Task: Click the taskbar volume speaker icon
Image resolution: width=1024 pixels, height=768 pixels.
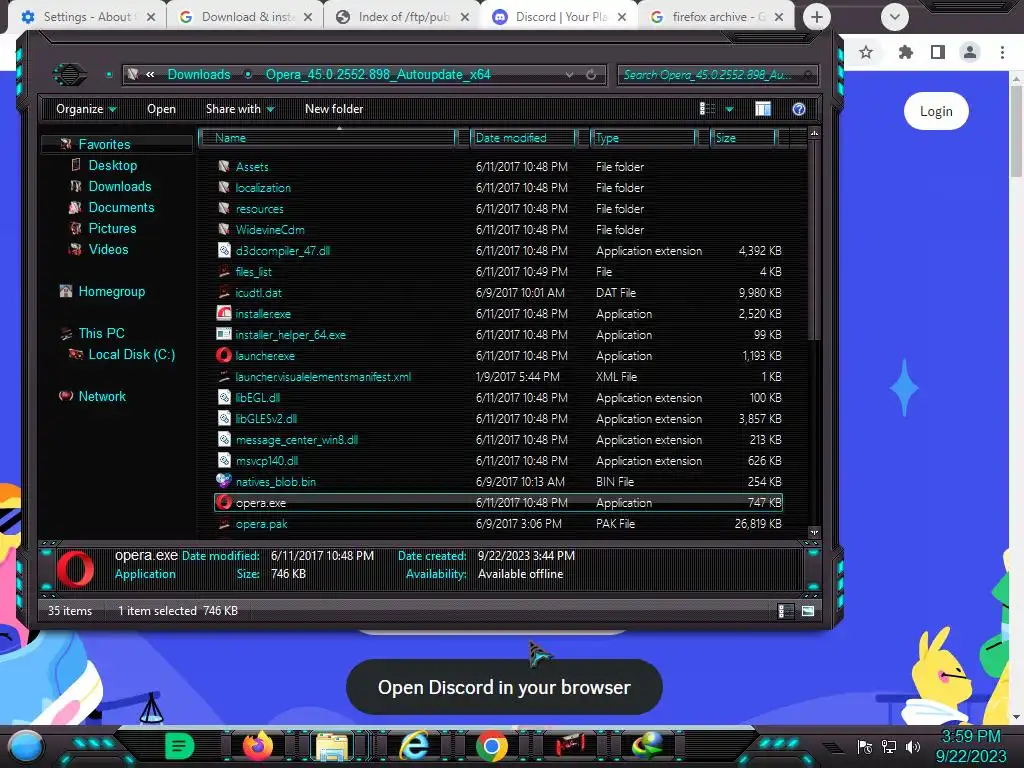Action: click(x=913, y=746)
